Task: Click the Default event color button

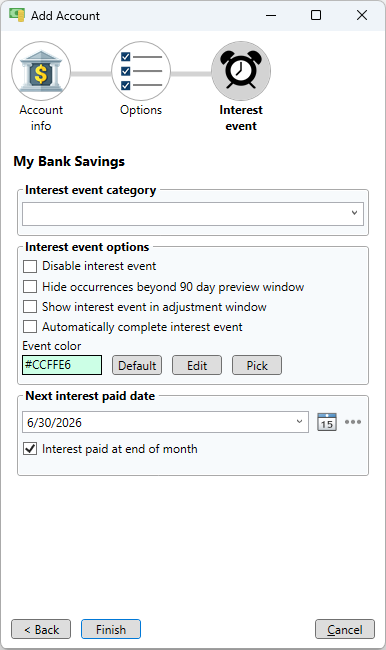Action: (x=137, y=365)
